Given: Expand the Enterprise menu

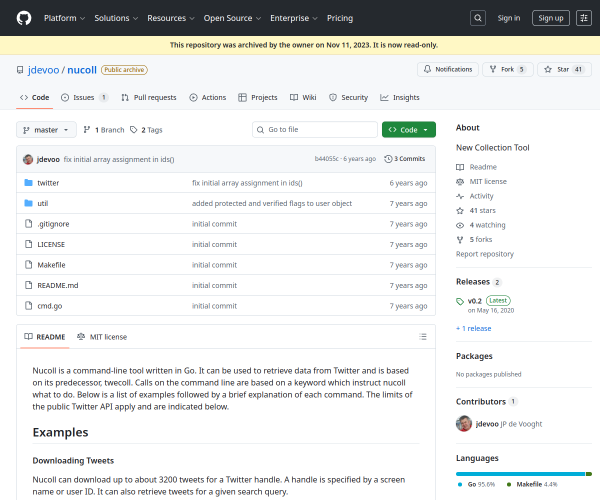Looking at the screenshot, I should [294, 18].
